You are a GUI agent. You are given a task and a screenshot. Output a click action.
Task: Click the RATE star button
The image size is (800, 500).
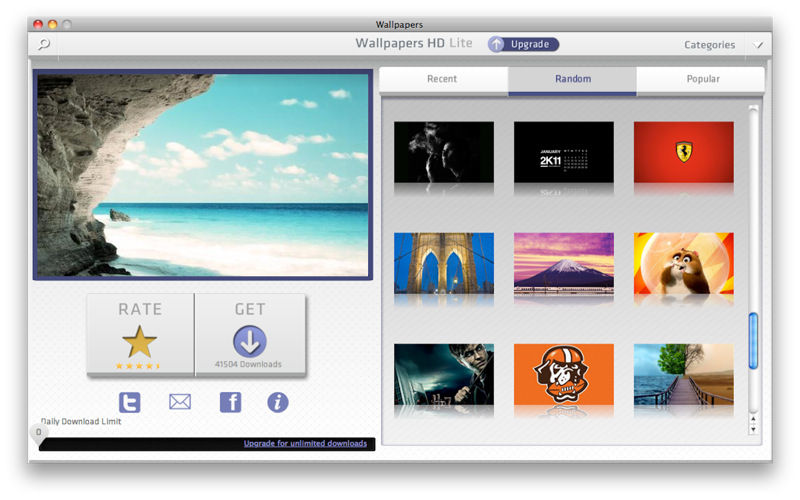coord(140,335)
